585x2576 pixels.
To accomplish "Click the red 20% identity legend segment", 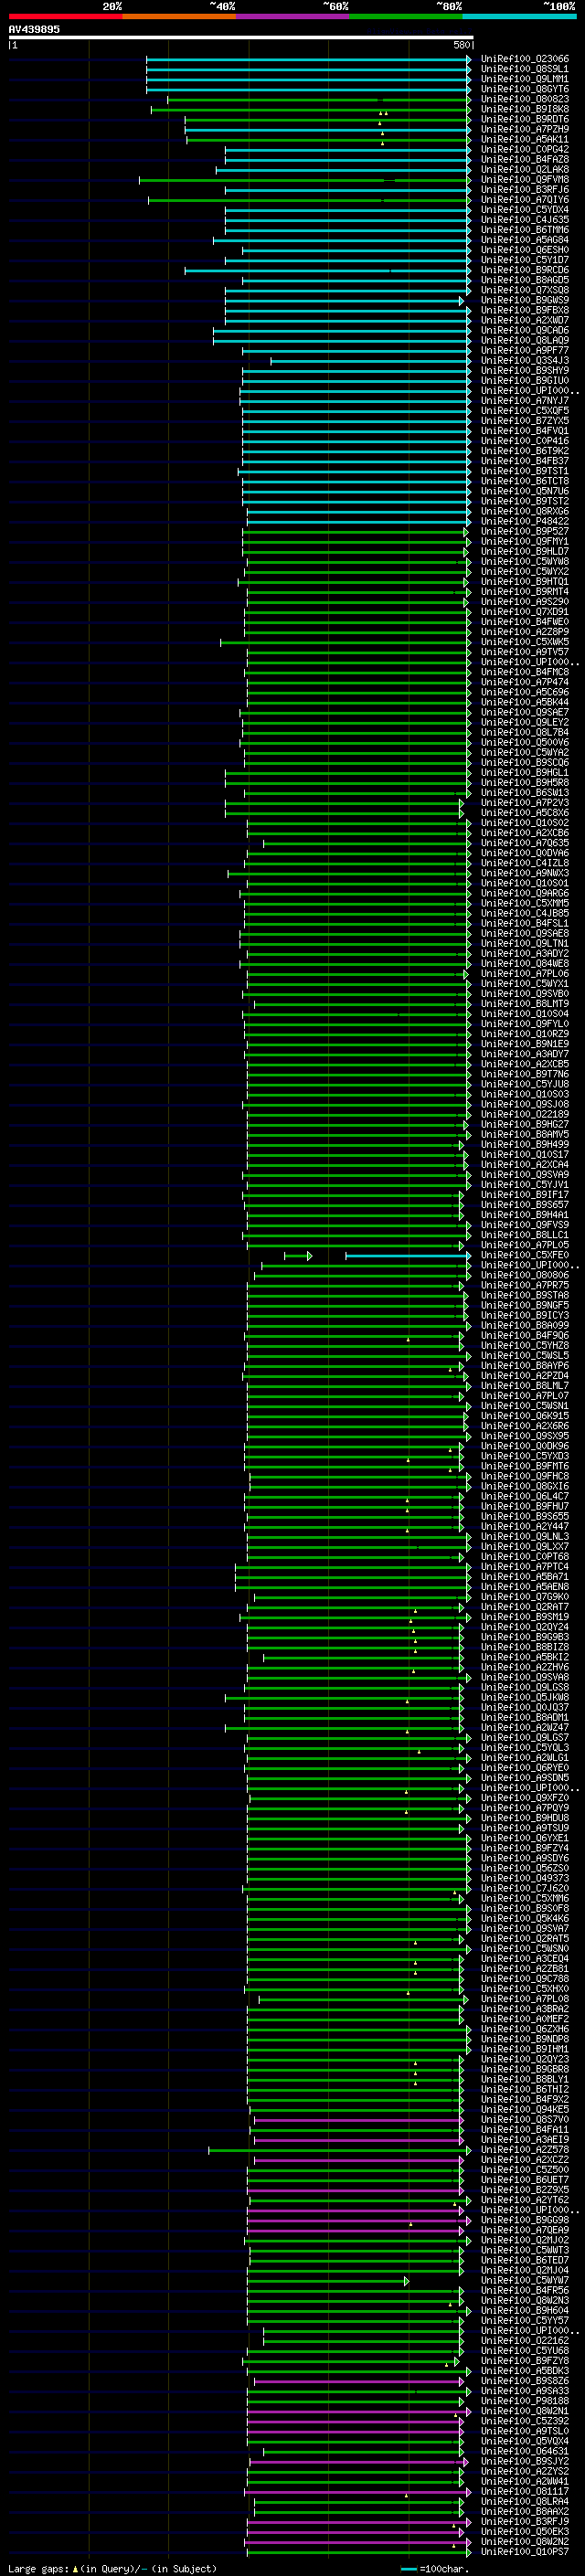I will click(65, 16).
